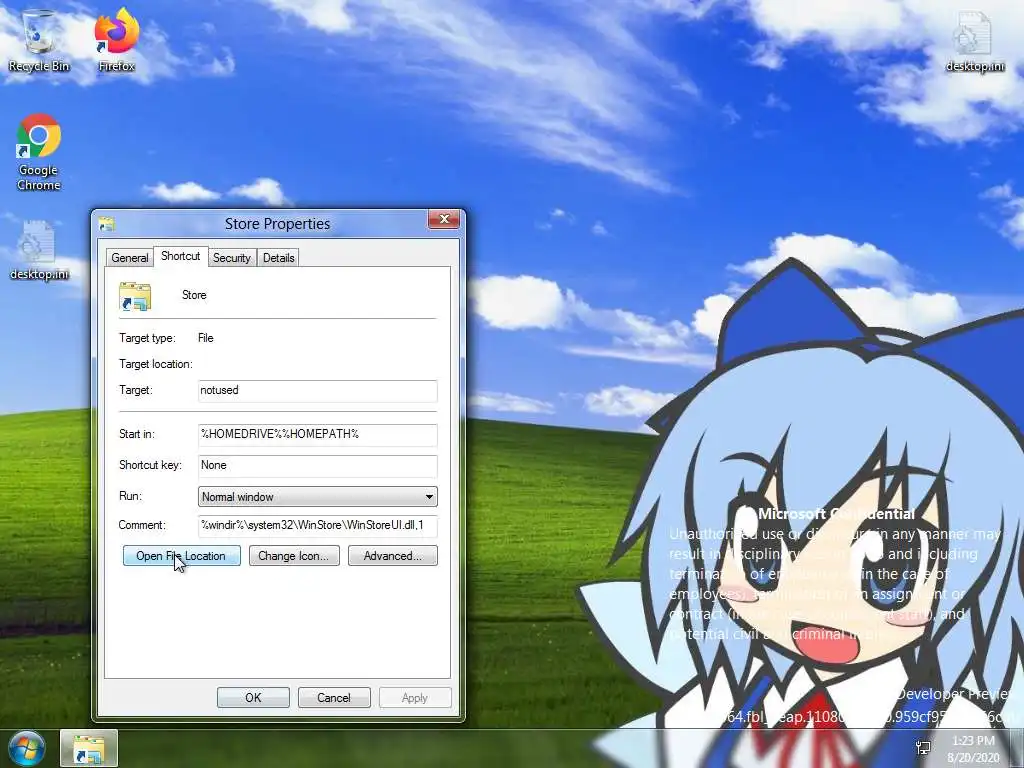Click the grayed Apply button
Screen dimensions: 1024x768
pos(415,697)
